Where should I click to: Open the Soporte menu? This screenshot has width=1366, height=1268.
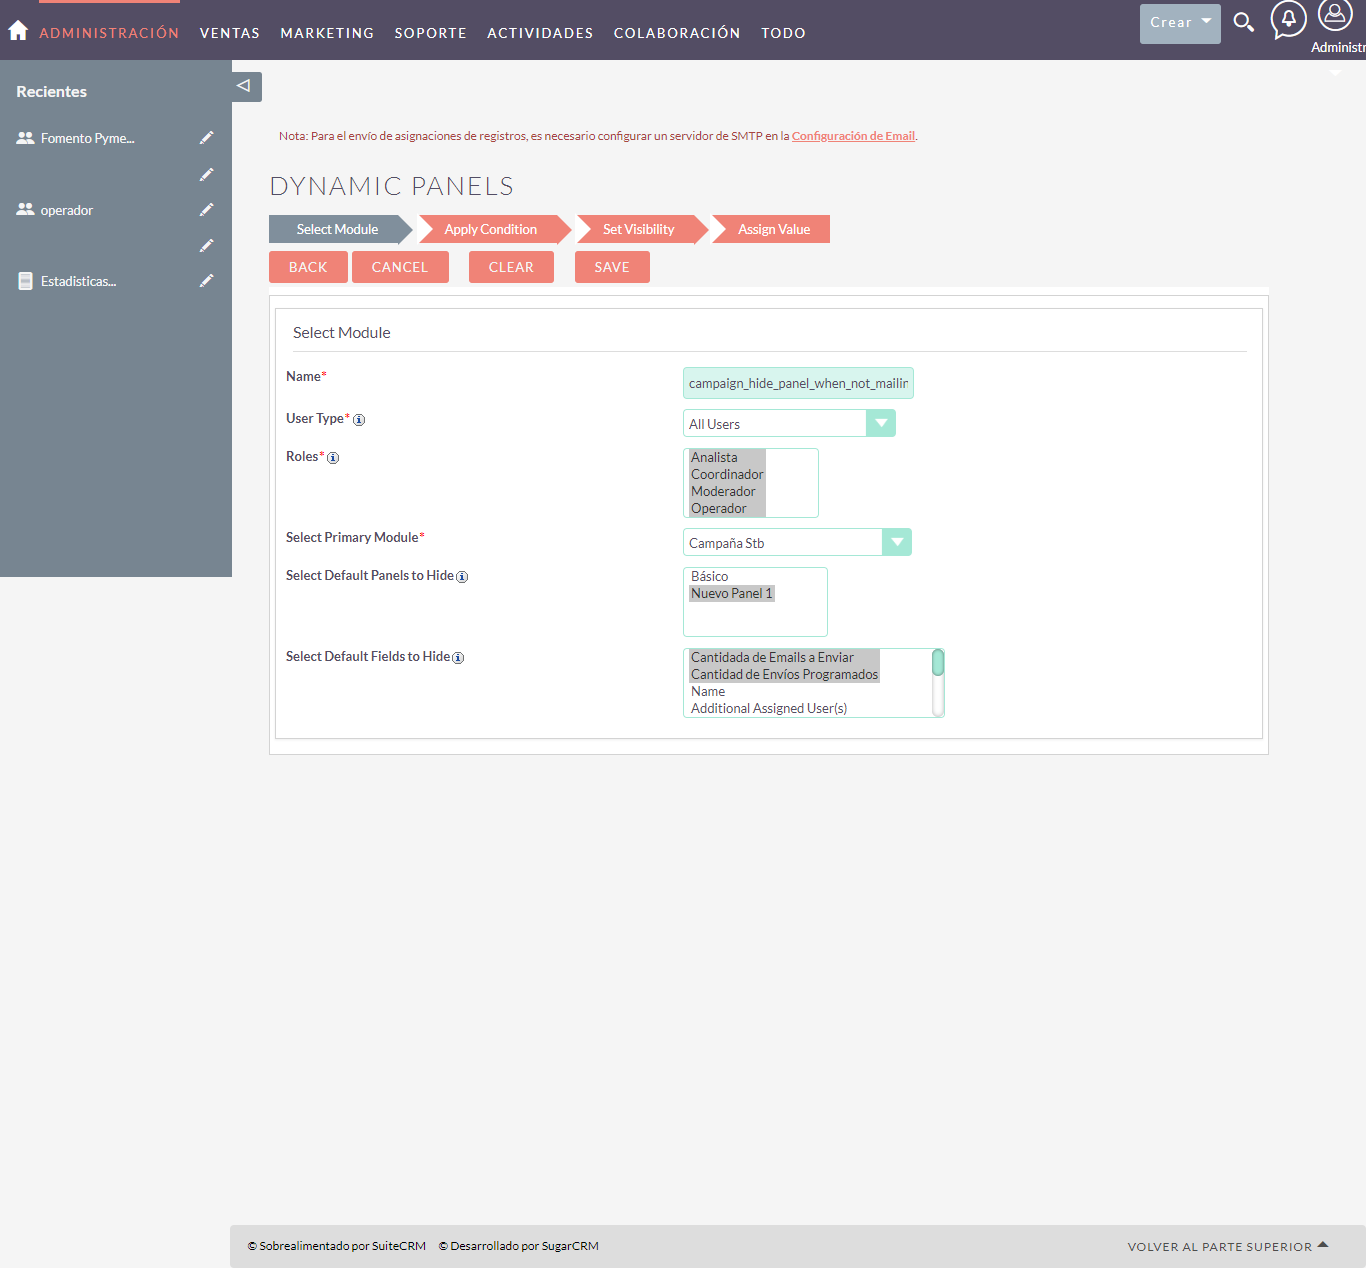click(430, 33)
